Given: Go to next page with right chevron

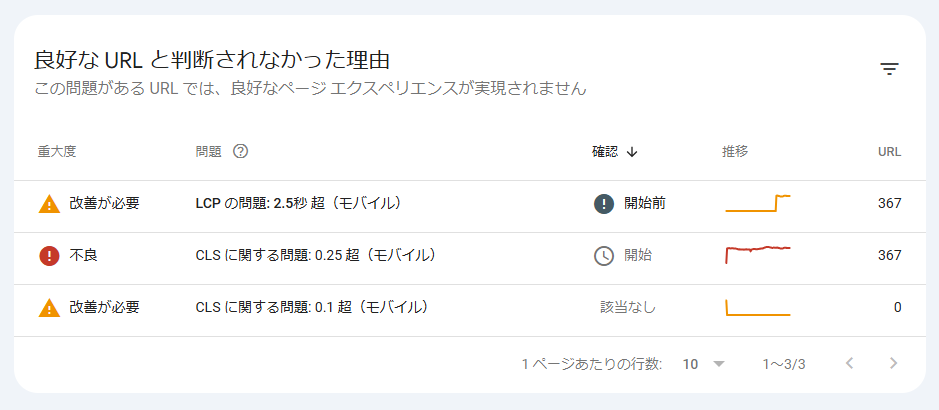Looking at the screenshot, I should (893, 363).
